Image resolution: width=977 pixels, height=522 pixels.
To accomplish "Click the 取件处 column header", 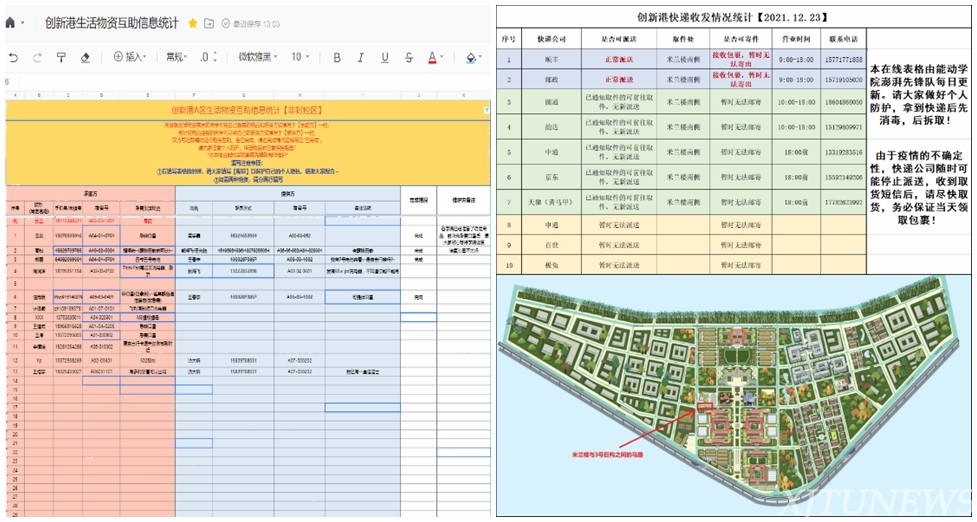I will pos(683,39).
